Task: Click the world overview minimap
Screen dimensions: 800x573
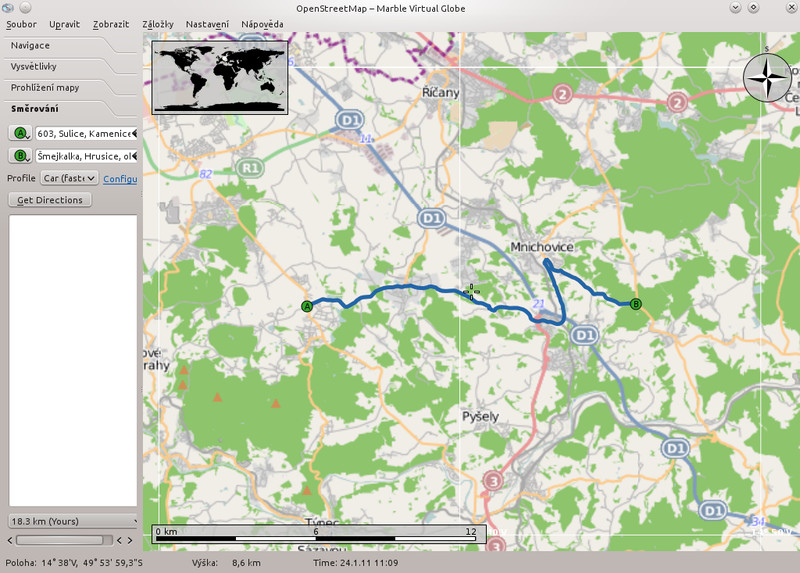Action: point(220,78)
